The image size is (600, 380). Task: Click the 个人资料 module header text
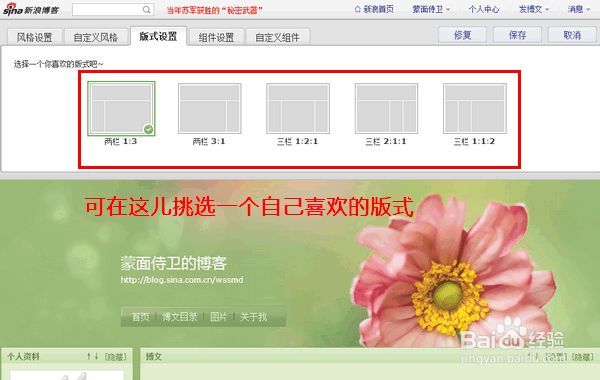(23, 357)
